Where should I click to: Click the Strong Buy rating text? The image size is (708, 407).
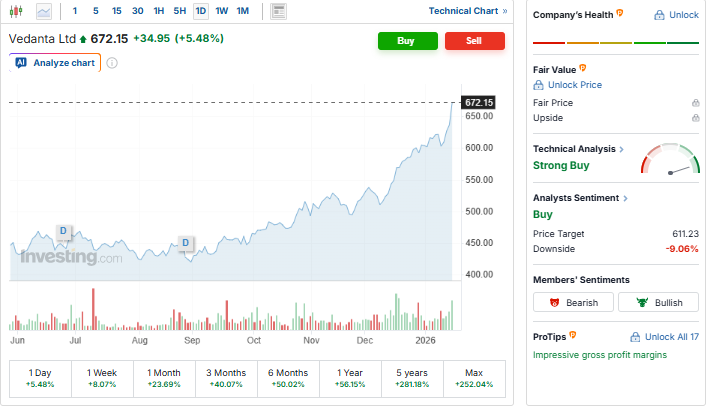coord(561,166)
